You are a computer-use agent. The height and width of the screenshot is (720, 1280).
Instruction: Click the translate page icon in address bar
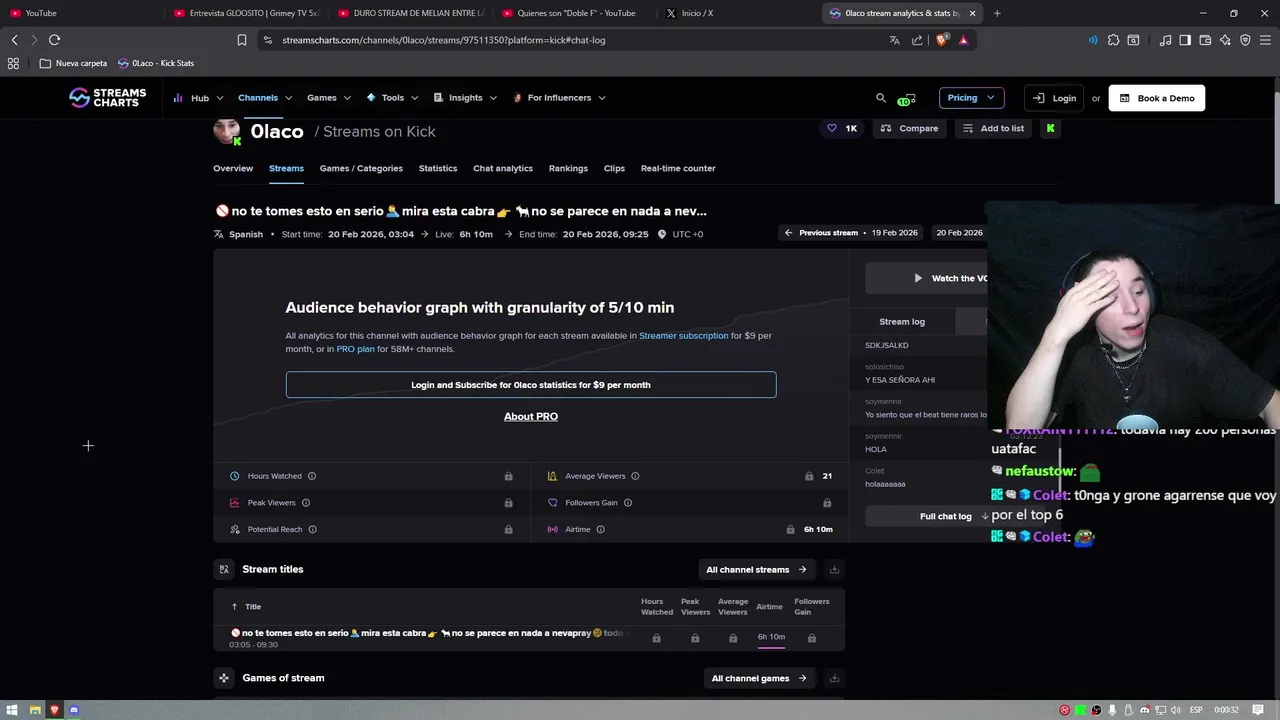(894, 40)
